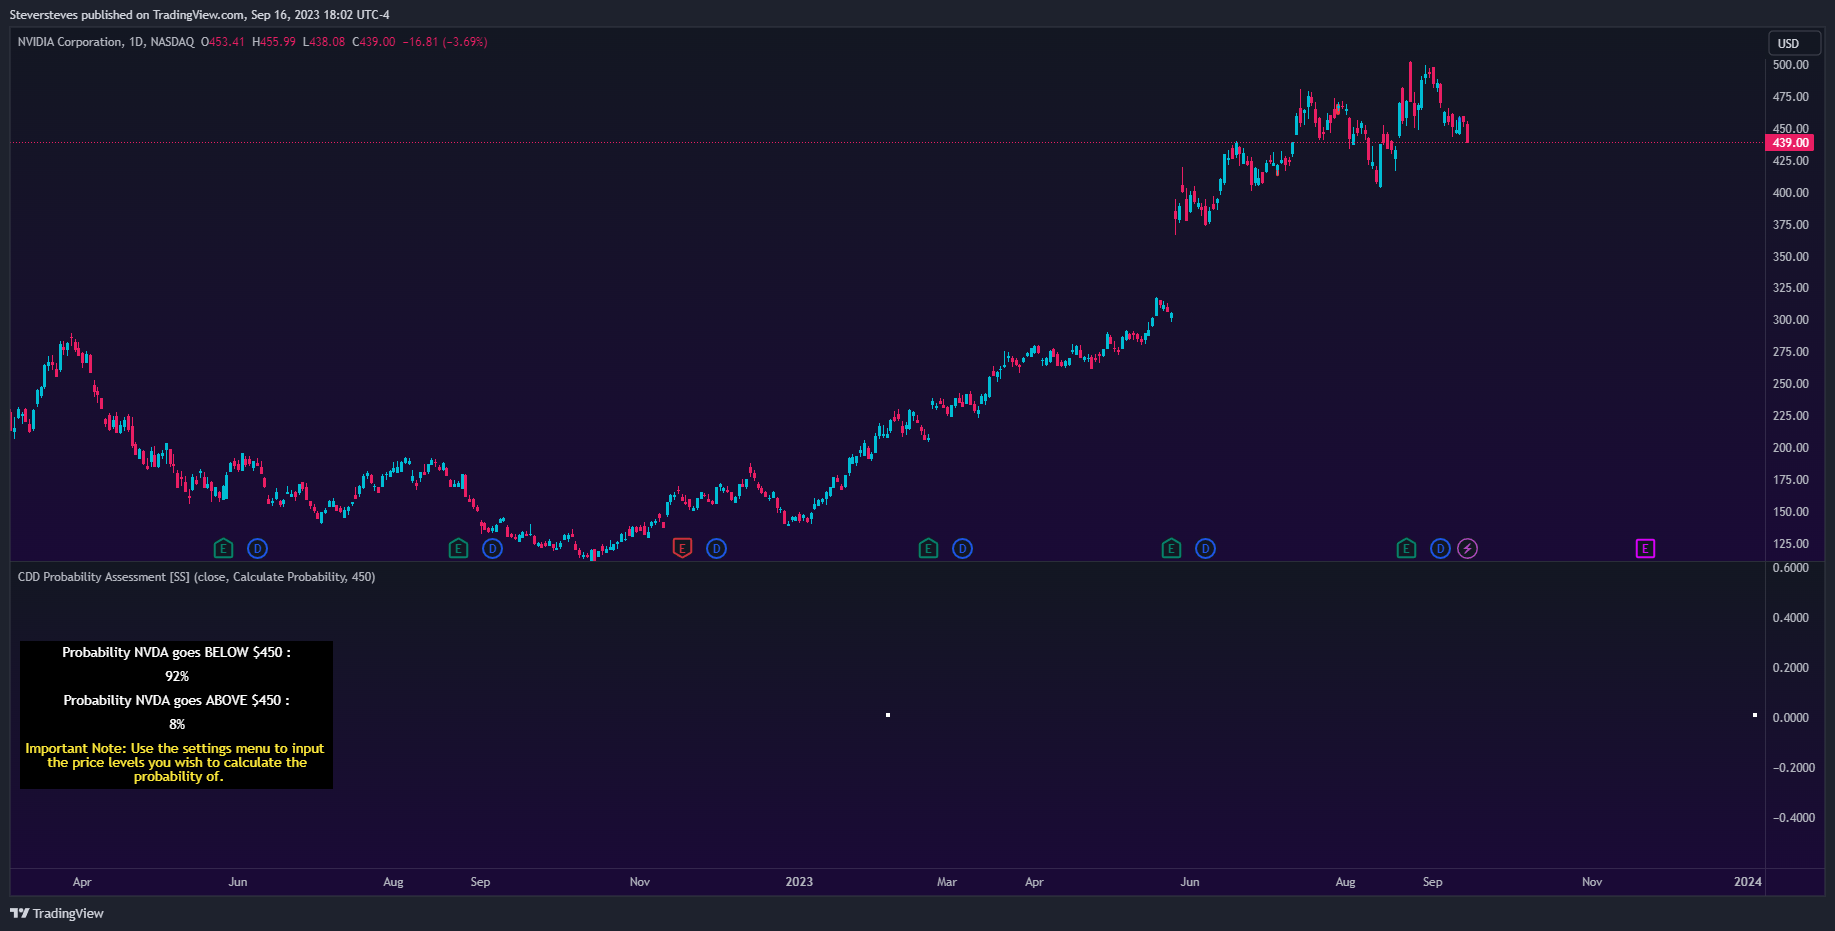
Task: Open the green earnings marker before June 2022
Action: 224,548
